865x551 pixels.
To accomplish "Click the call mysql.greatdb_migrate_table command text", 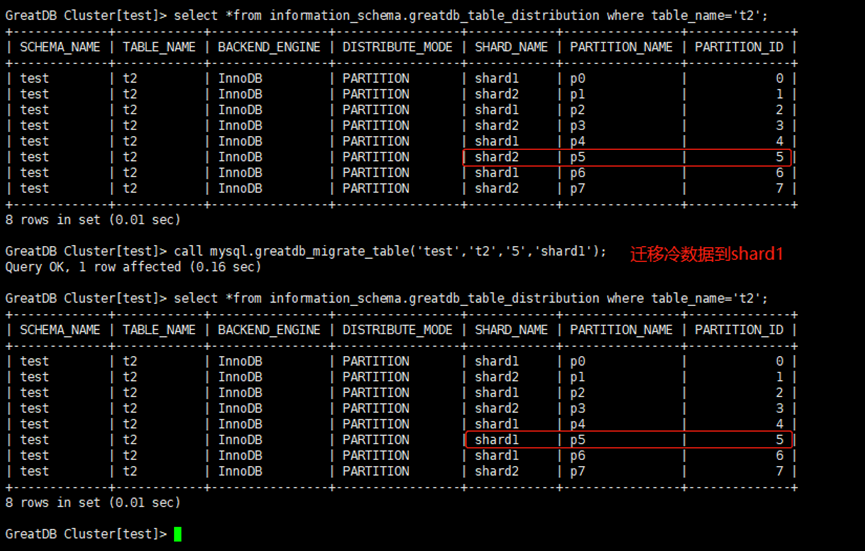I will point(390,252).
